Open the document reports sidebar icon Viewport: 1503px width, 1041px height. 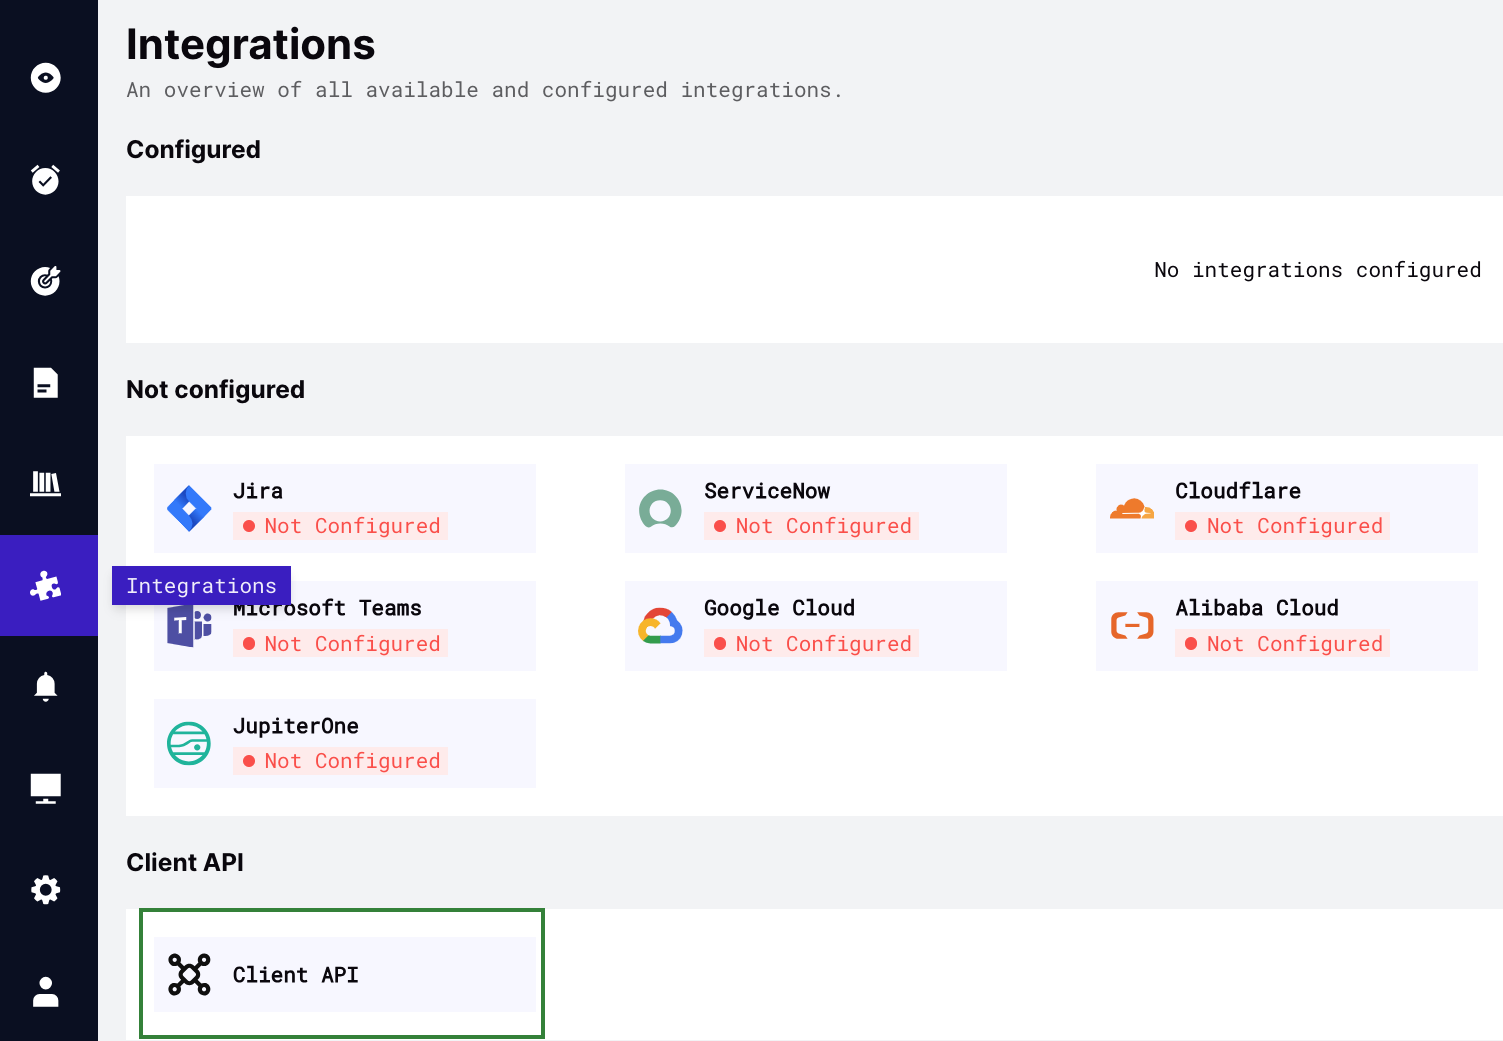[46, 383]
